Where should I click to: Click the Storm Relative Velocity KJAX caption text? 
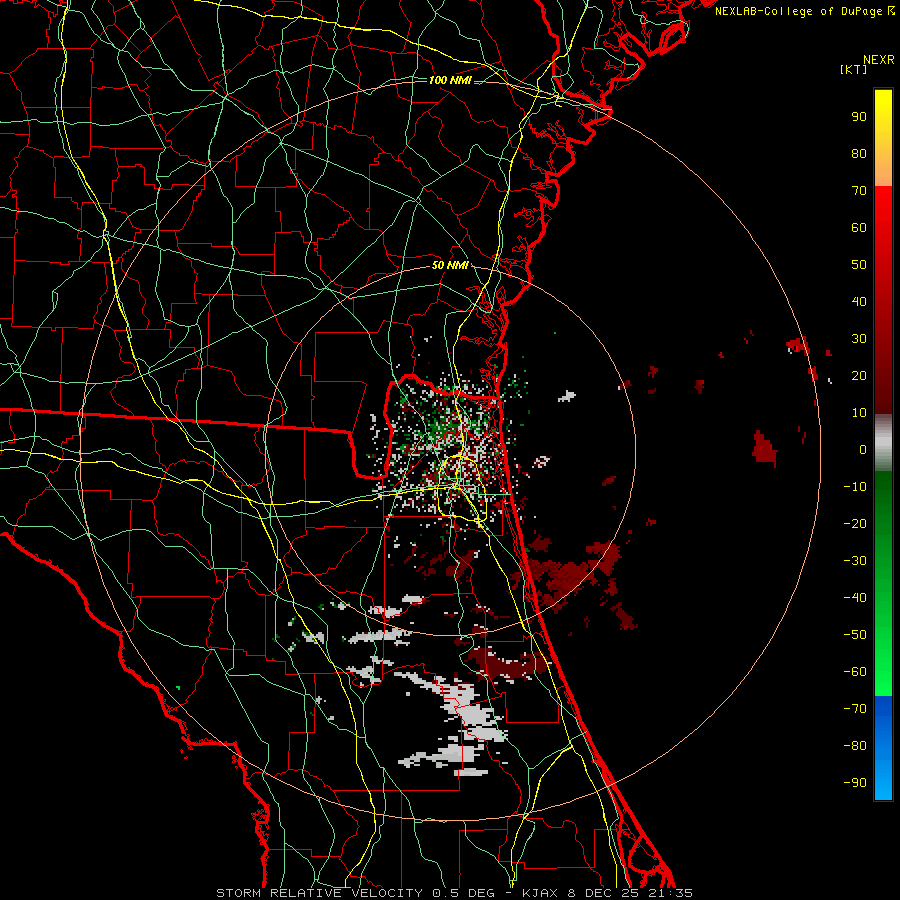click(455, 893)
